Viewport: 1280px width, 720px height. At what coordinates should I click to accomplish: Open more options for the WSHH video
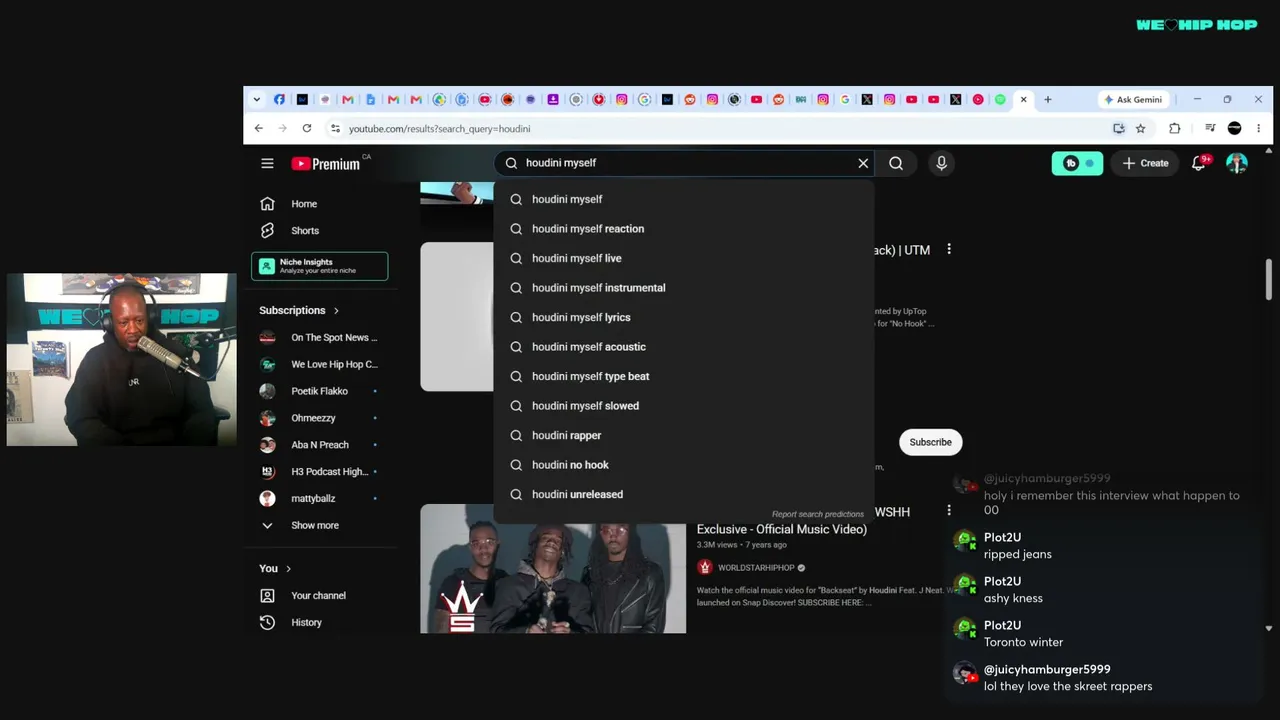pos(949,511)
